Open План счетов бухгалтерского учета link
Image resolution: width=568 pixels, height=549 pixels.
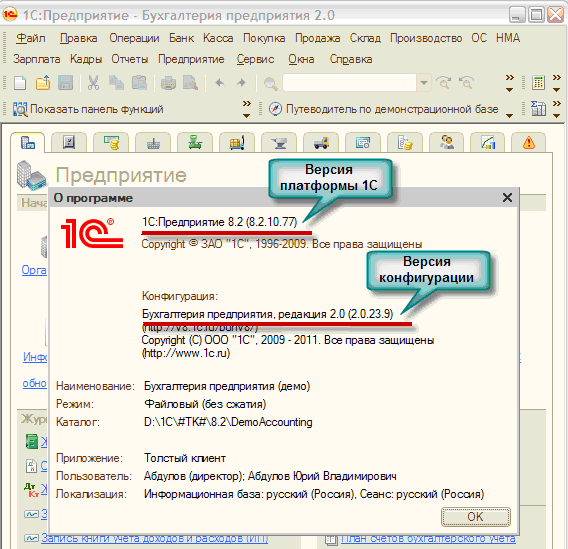[x=428, y=538]
